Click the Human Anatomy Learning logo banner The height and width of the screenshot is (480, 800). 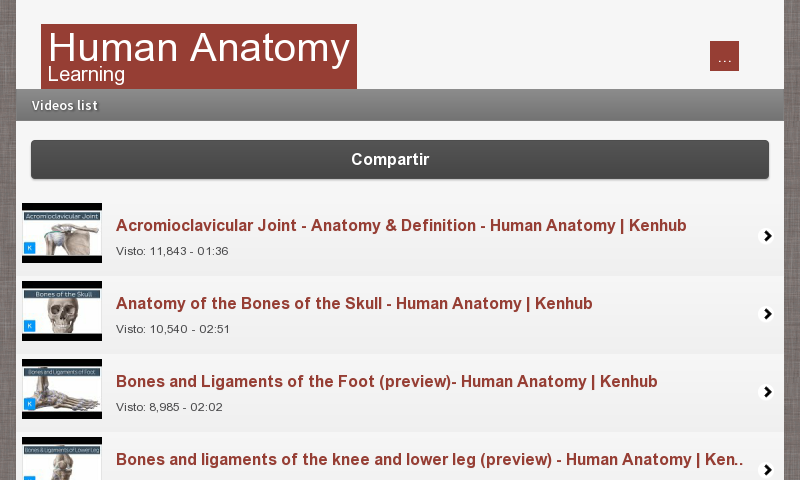[198, 56]
